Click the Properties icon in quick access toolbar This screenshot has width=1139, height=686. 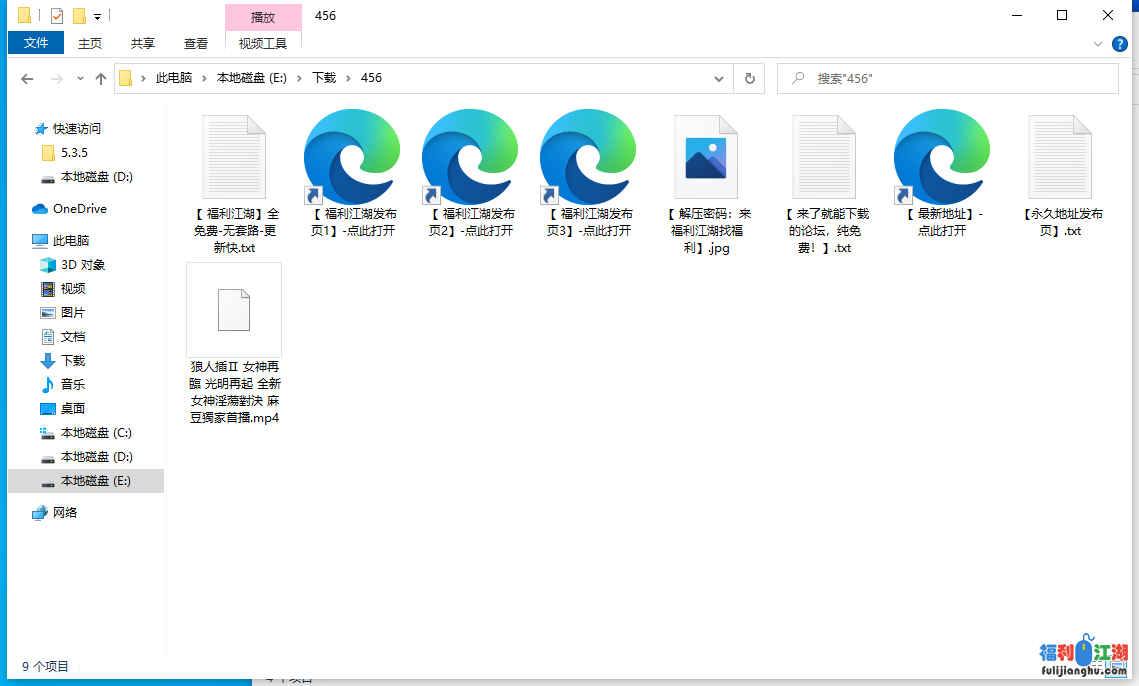pyautogui.click(x=56, y=16)
